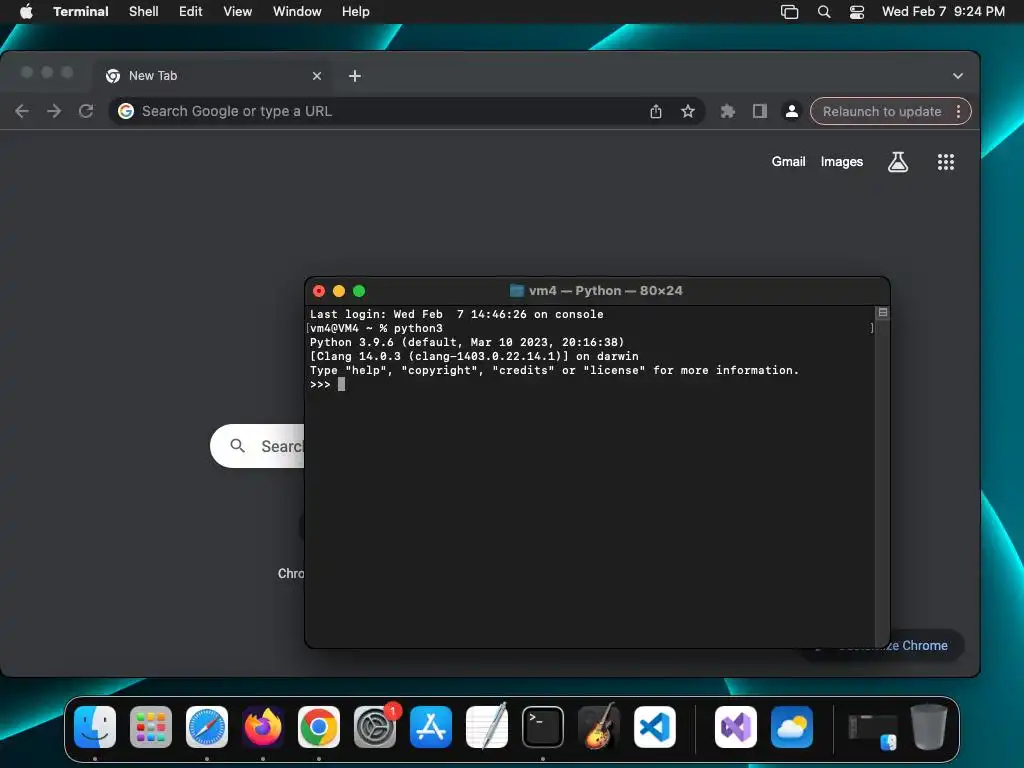The image size is (1024, 768).
Task: Open Visual Studio Code from the Dock
Action: click(654, 727)
